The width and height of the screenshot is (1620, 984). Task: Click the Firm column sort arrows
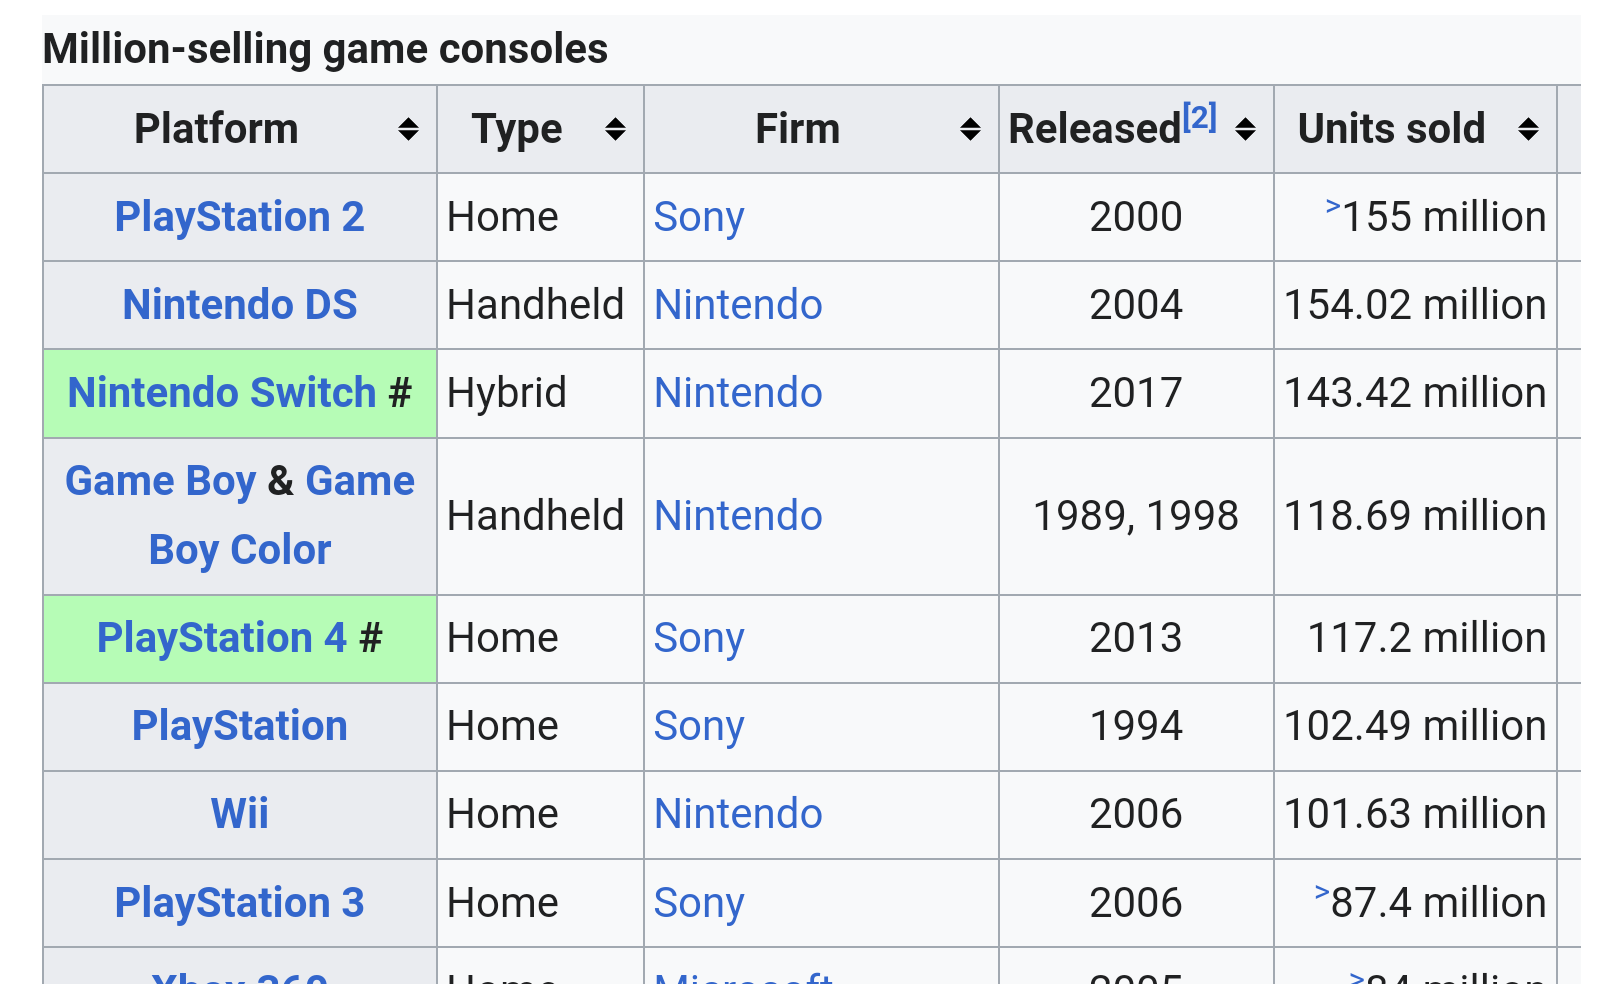coord(969,129)
